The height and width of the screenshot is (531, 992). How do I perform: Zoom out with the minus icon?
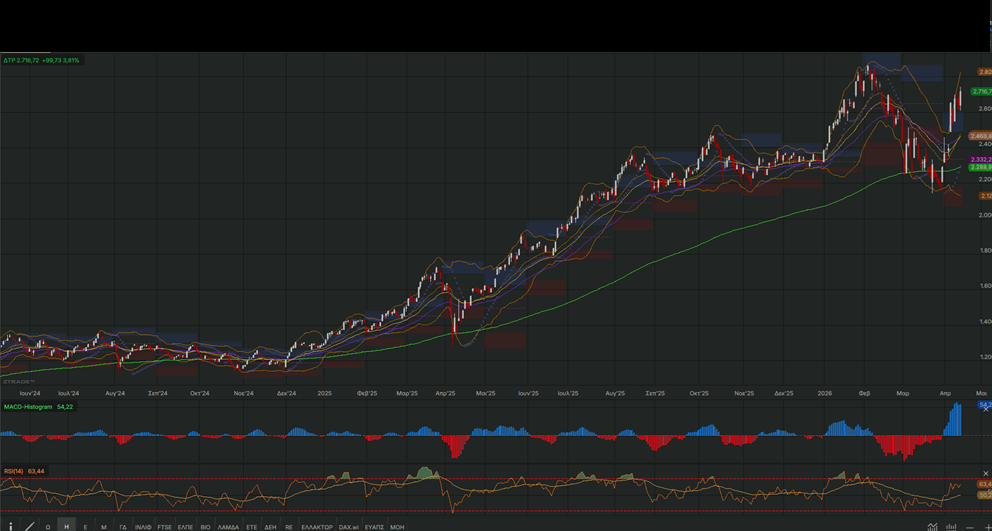pos(970,528)
